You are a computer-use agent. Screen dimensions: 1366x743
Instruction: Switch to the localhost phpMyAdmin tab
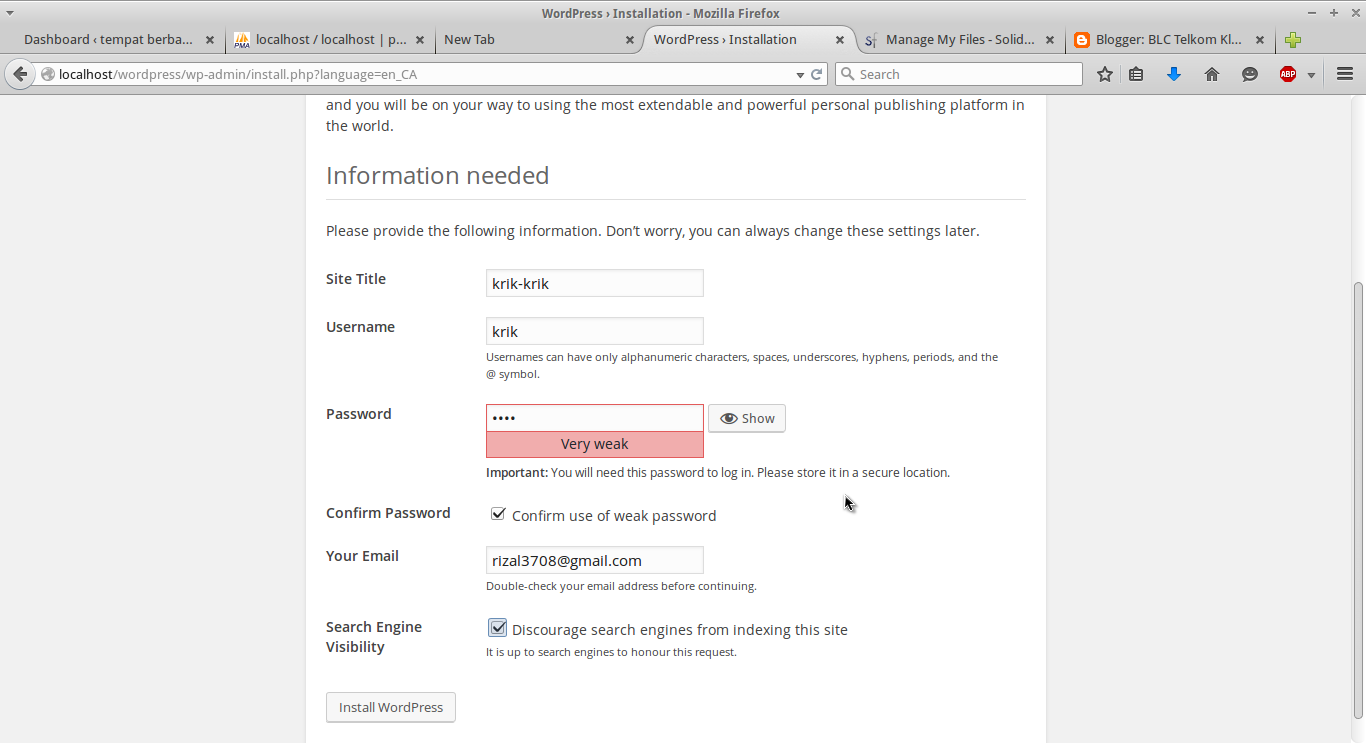click(x=328, y=40)
